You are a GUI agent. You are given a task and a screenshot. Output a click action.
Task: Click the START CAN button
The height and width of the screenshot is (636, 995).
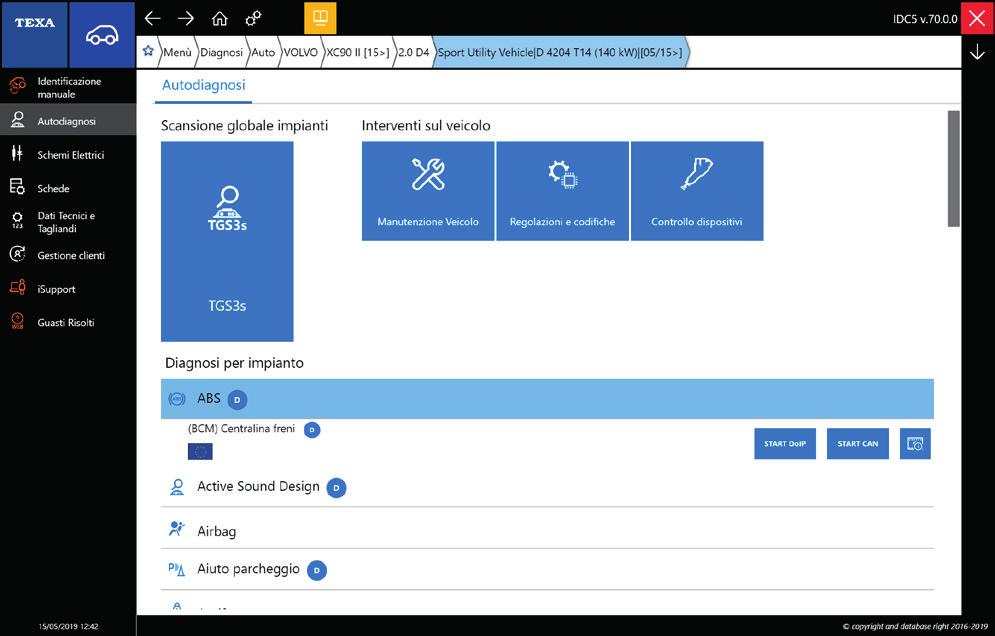point(858,444)
